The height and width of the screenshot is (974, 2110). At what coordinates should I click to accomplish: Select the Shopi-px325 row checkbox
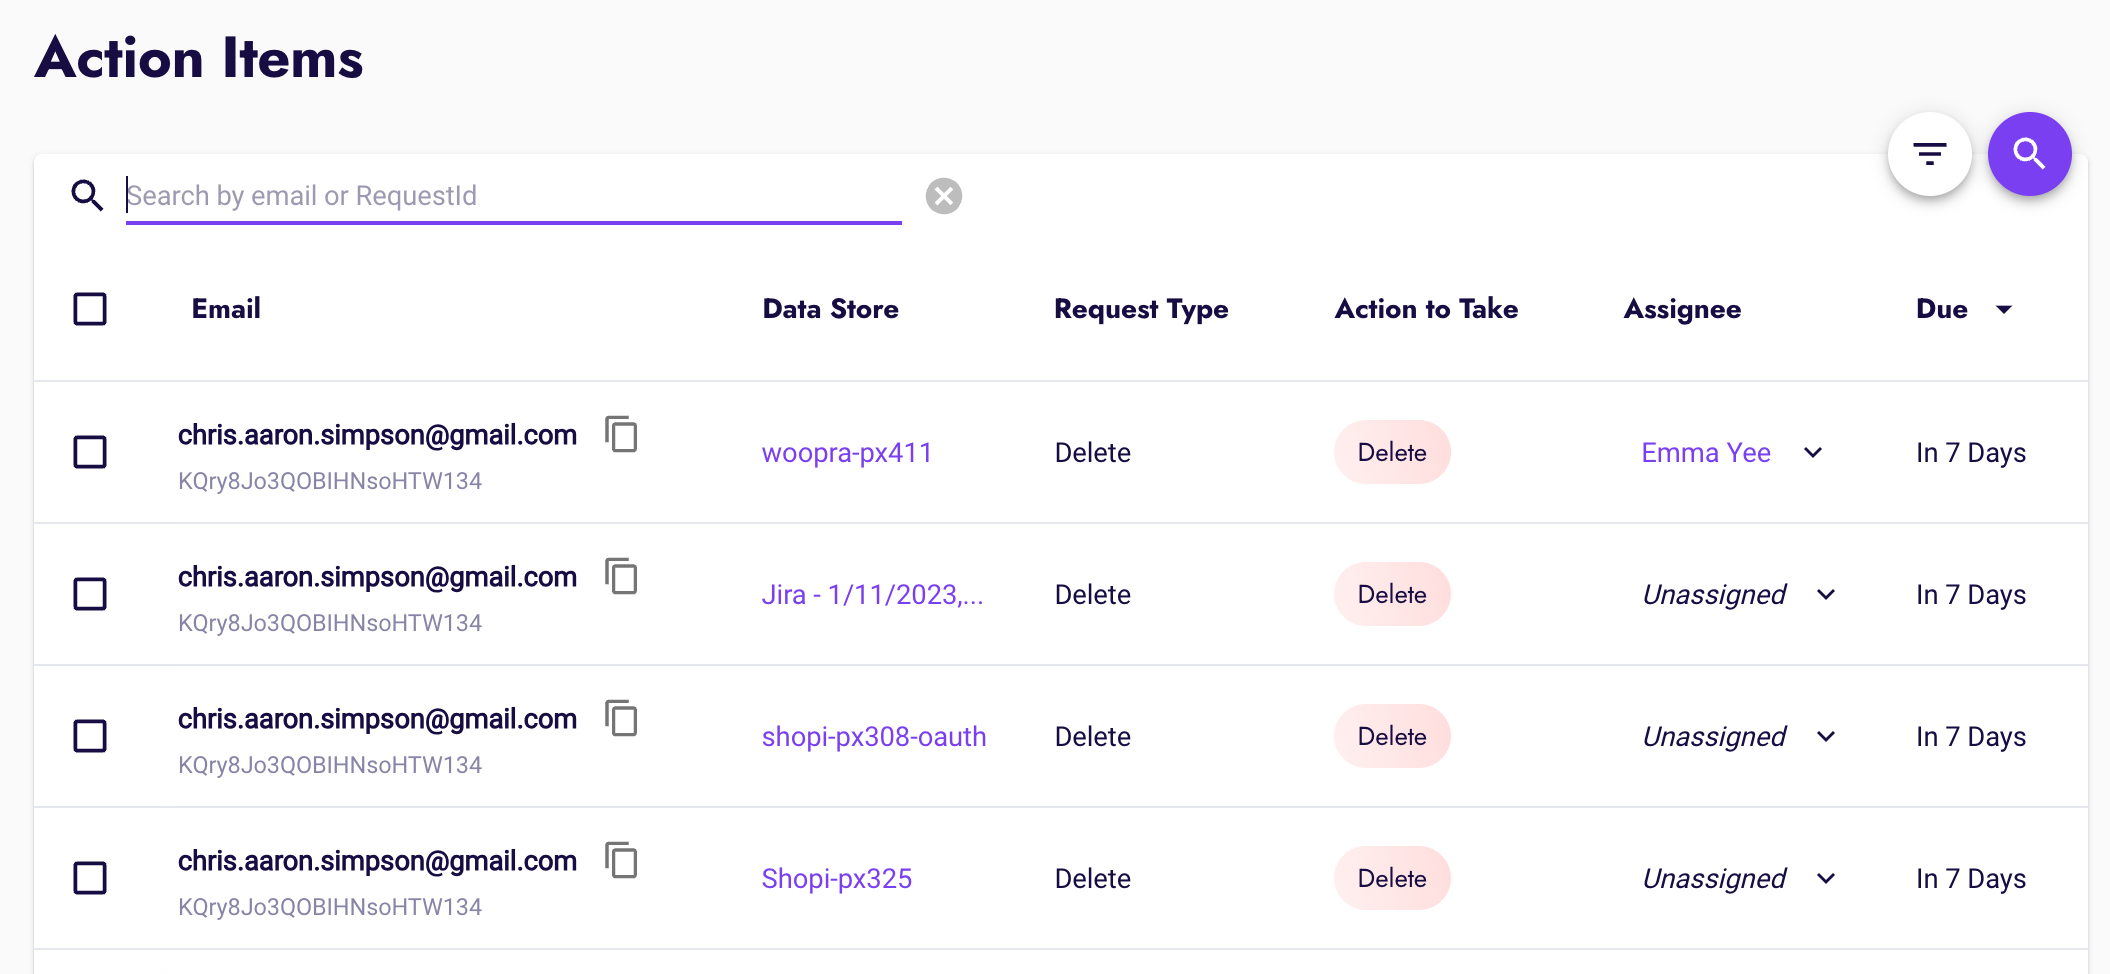(x=90, y=878)
